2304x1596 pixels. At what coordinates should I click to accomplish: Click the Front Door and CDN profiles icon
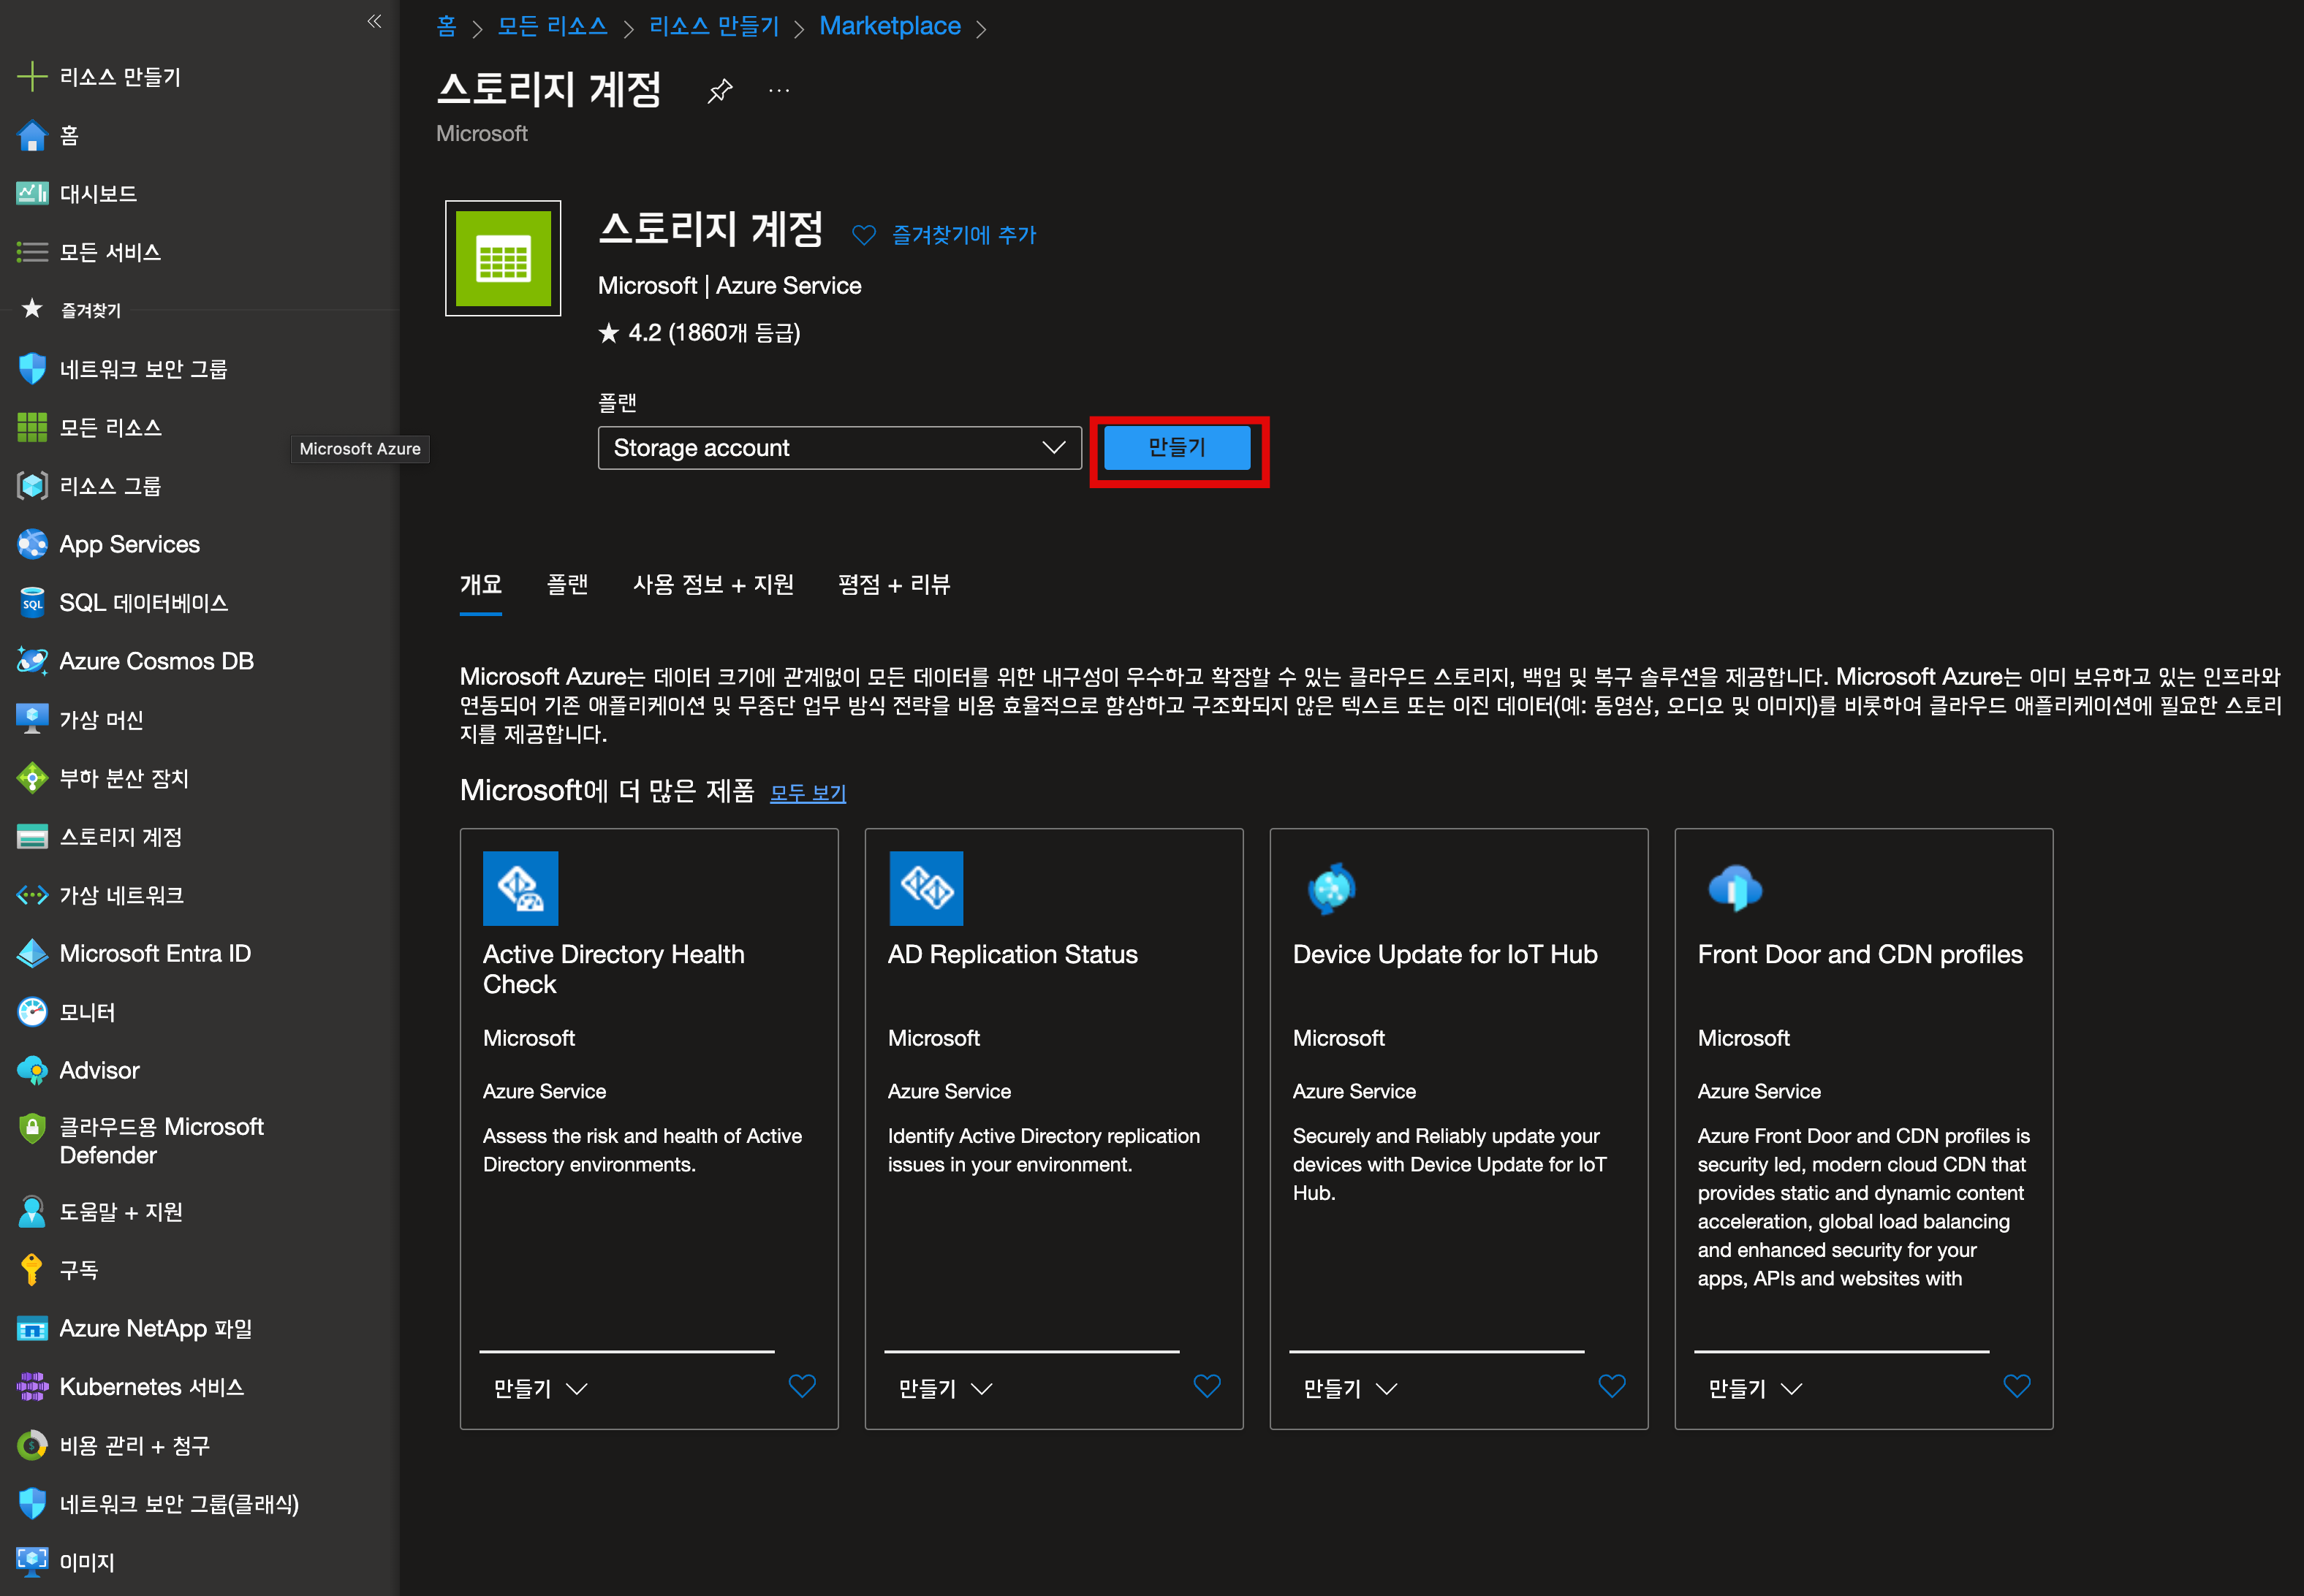tap(1735, 888)
